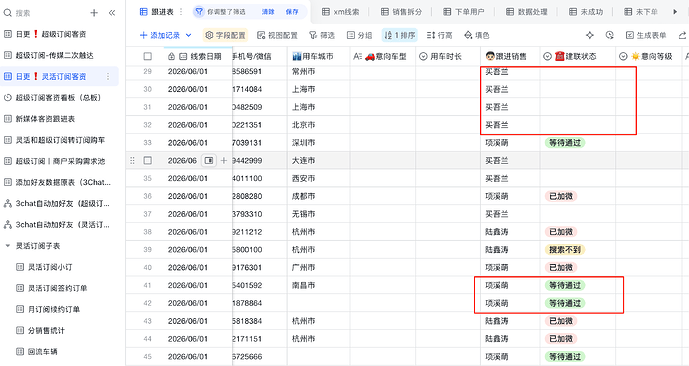Click the expand record icon on row 34

pyautogui.click(x=209, y=161)
